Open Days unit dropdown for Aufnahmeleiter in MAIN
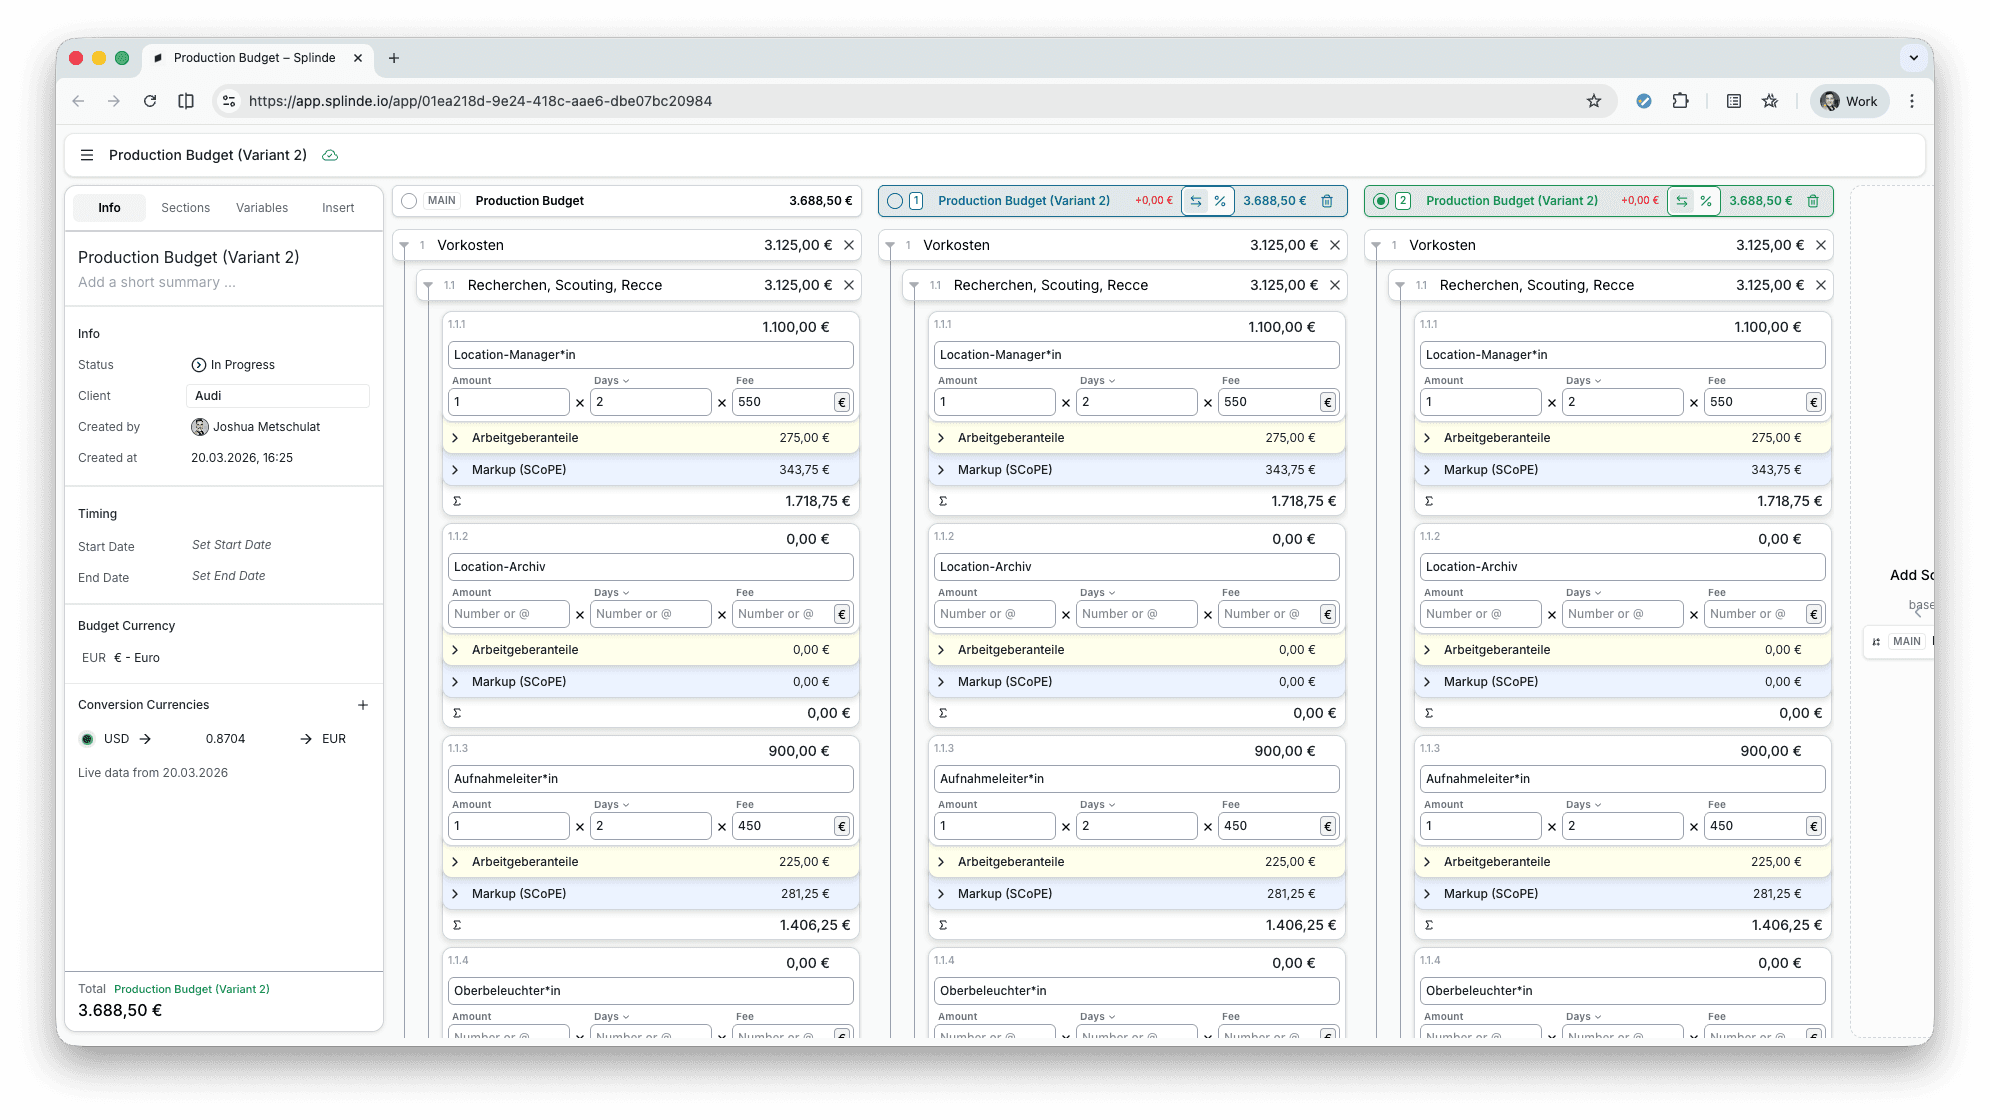1990x1120 pixels. (x=612, y=805)
